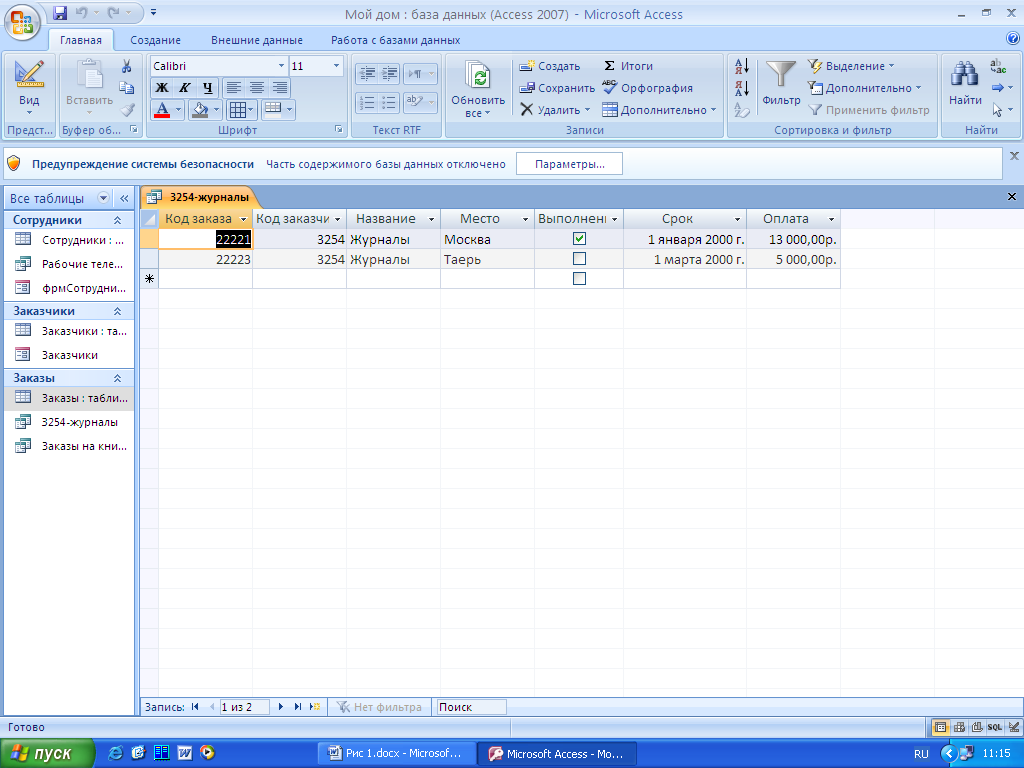Open Все таблицы navigation pane dropdown
The height and width of the screenshot is (768, 1024).
(x=103, y=198)
